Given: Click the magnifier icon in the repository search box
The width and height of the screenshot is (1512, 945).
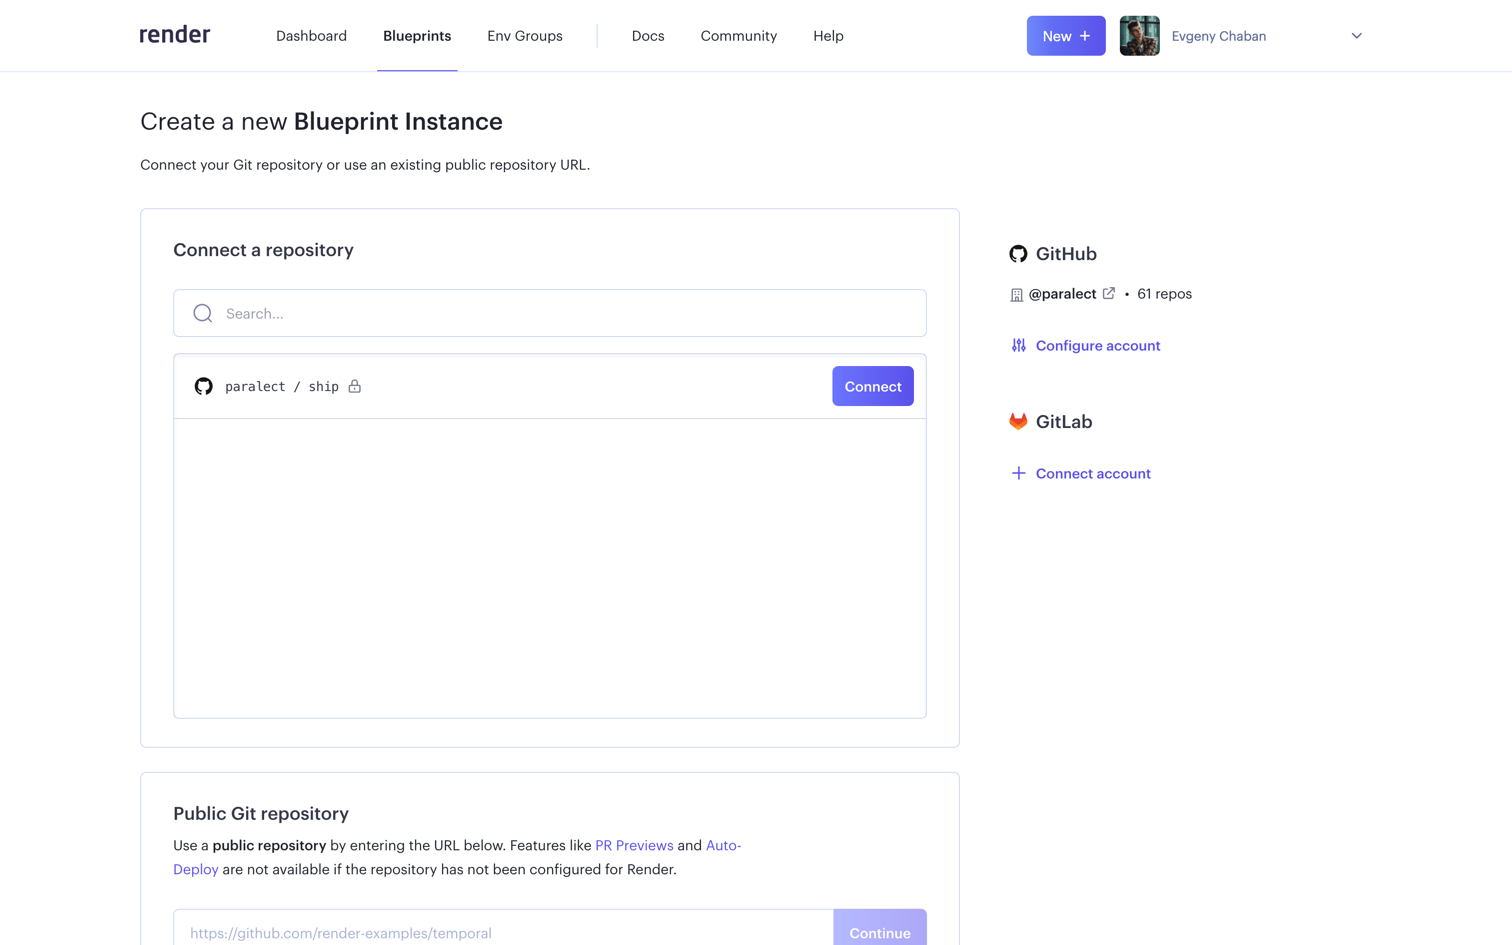Looking at the screenshot, I should pyautogui.click(x=202, y=313).
